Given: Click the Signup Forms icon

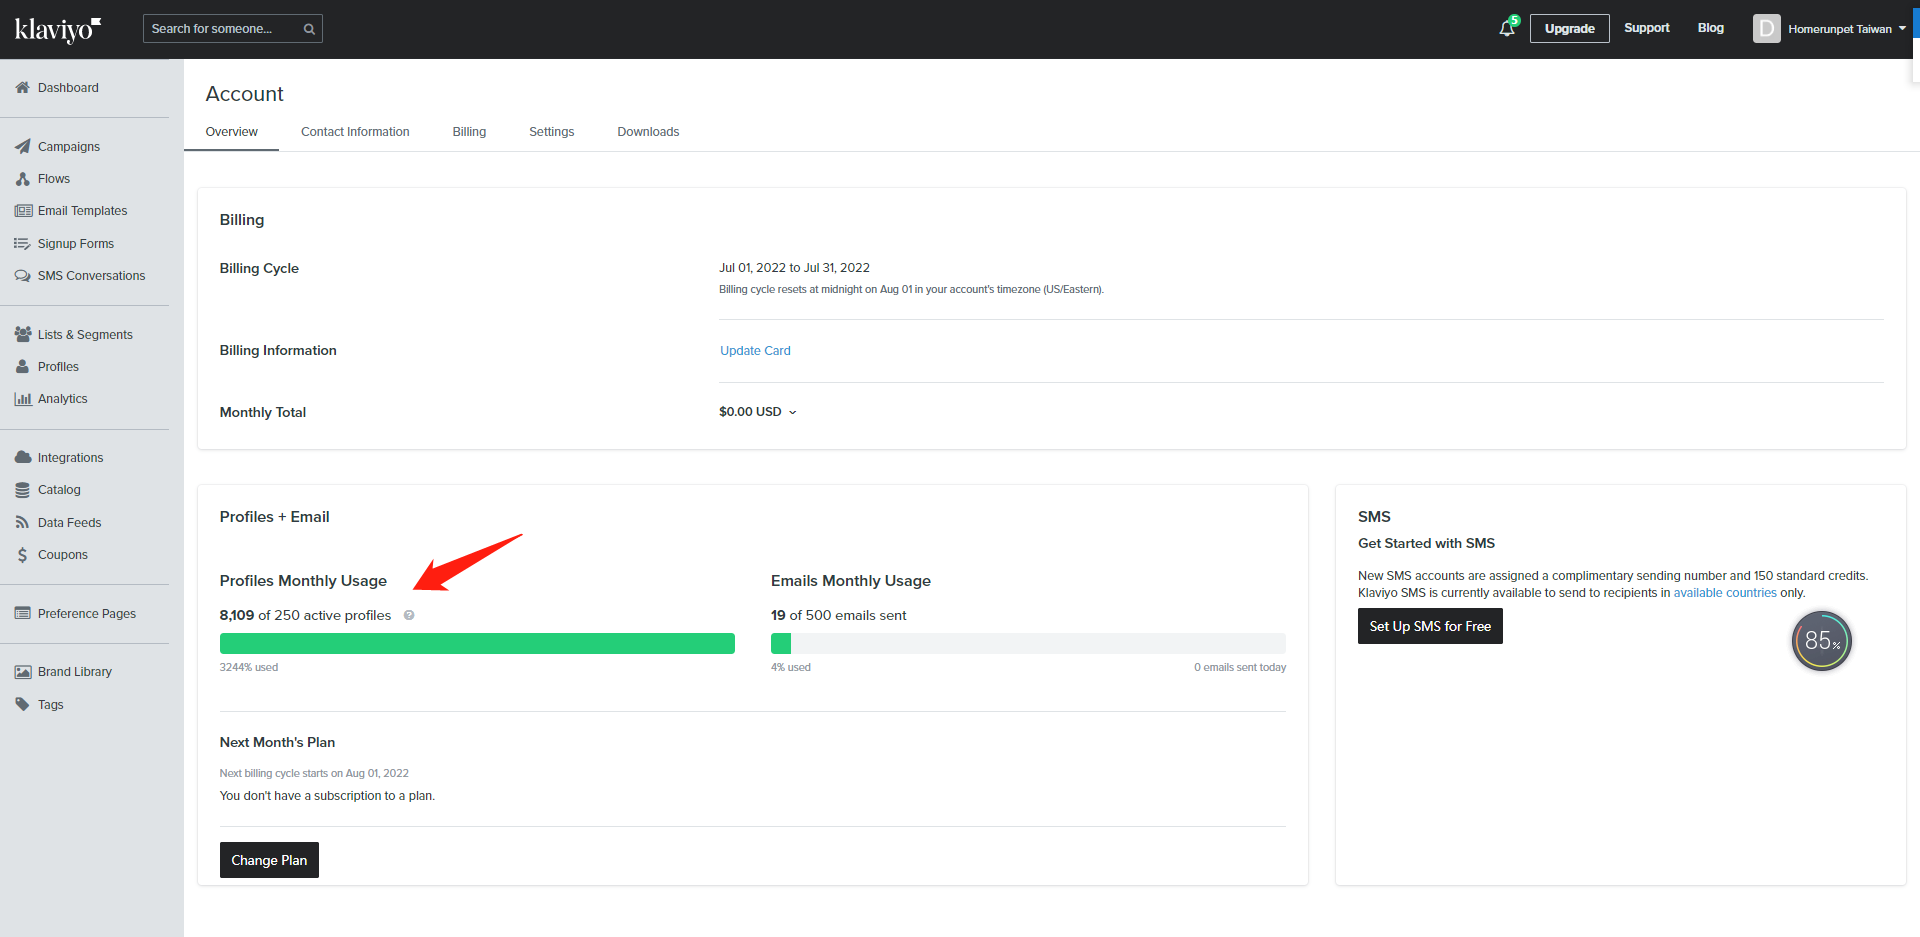Looking at the screenshot, I should coord(22,244).
